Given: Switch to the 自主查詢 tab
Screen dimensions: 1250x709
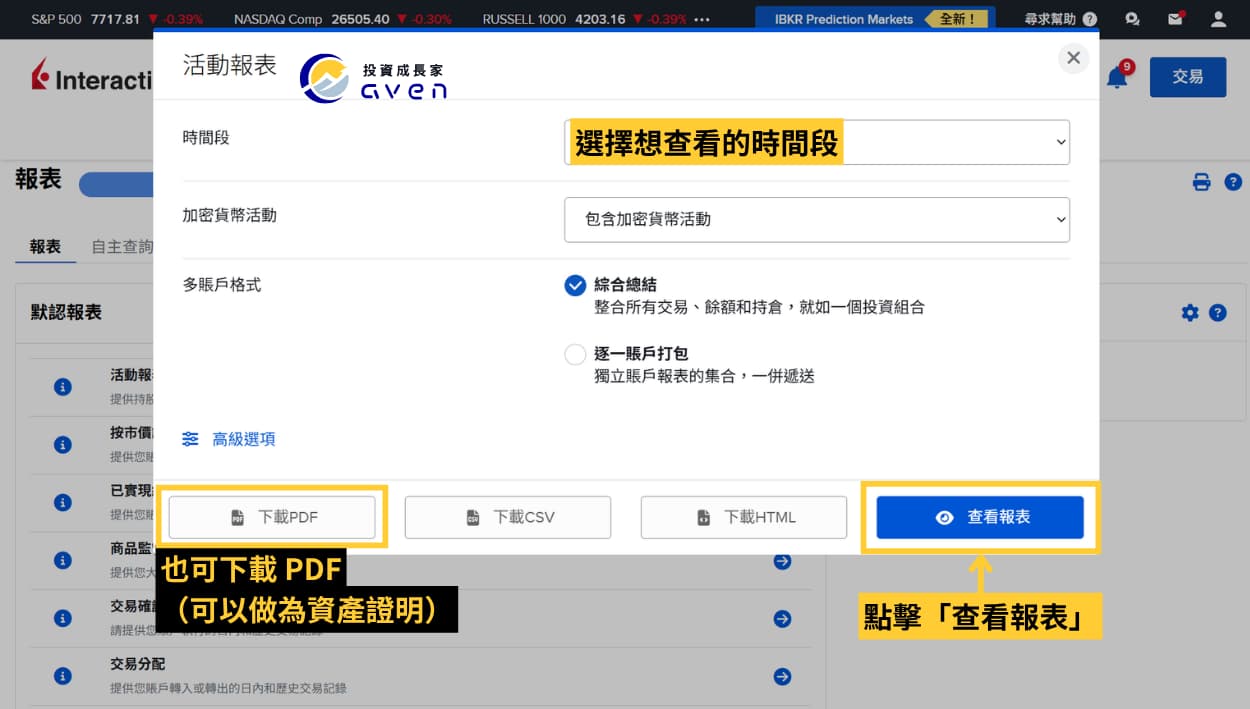Looking at the screenshot, I should (x=122, y=246).
